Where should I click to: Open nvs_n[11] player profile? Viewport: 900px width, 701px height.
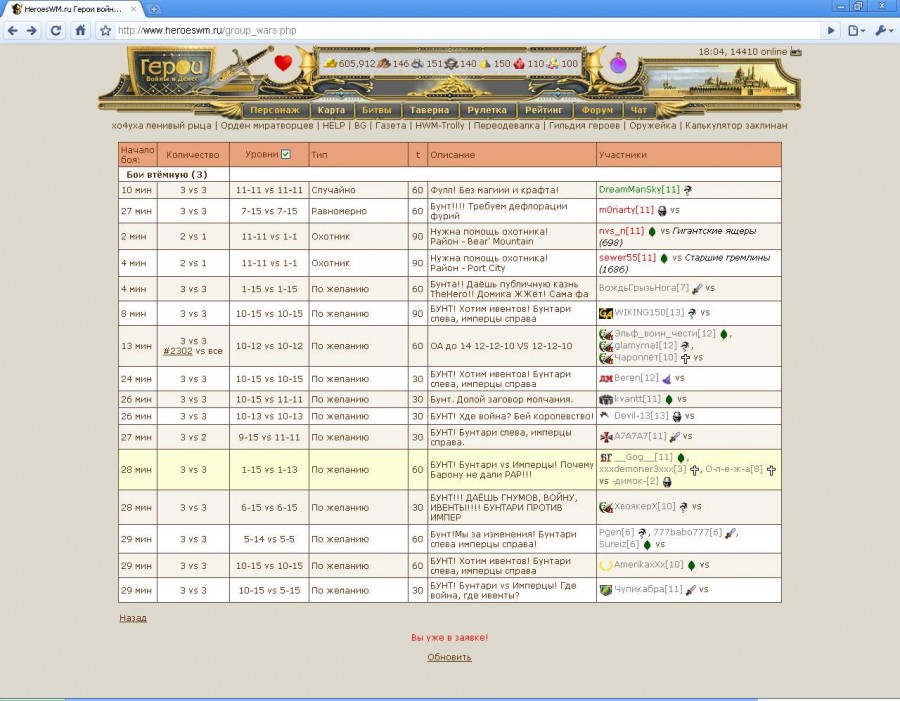[621, 231]
